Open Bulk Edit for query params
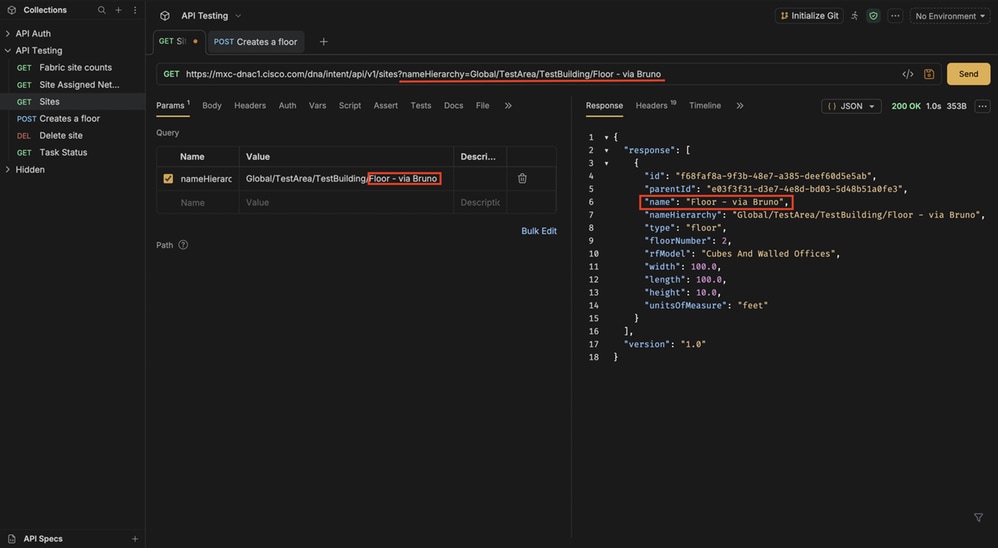Viewport: 998px width, 548px height. click(x=539, y=231)
